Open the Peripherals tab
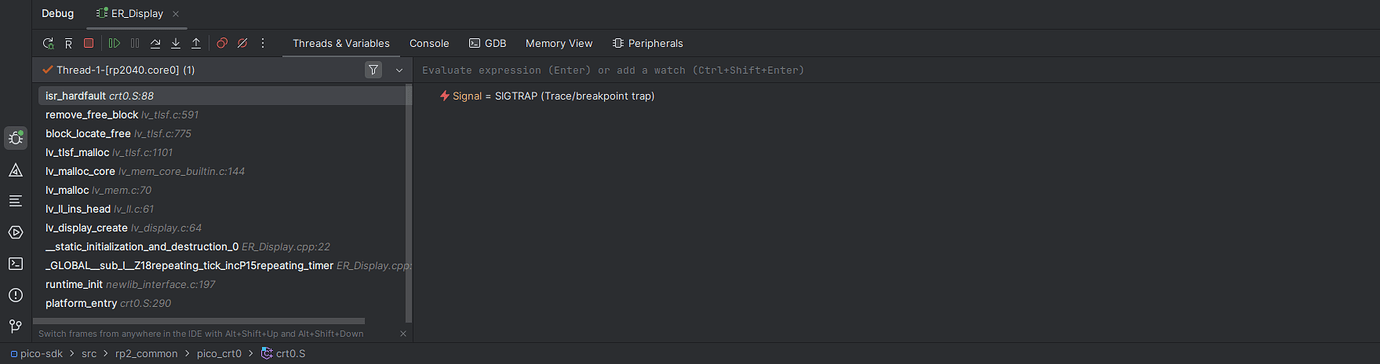 (647, 44)
